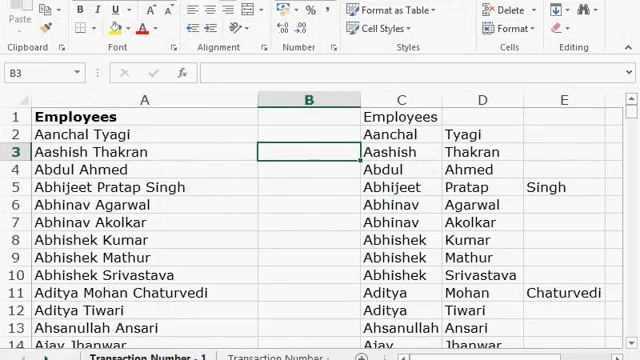
Task: Click the Copy icon
Action: tap(45, 10)
